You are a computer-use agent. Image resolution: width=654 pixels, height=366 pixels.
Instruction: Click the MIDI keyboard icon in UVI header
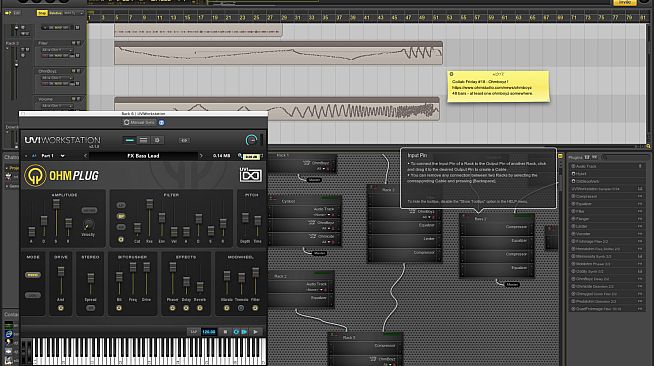184,140
